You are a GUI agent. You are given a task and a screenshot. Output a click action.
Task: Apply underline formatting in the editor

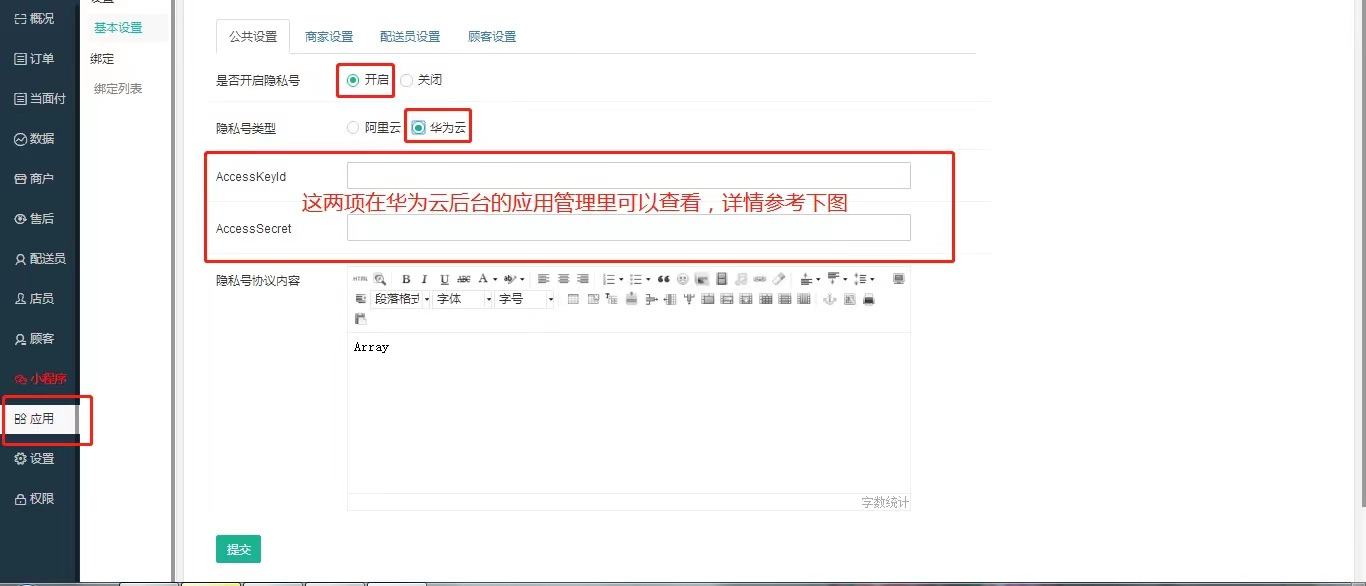point(444,279)
